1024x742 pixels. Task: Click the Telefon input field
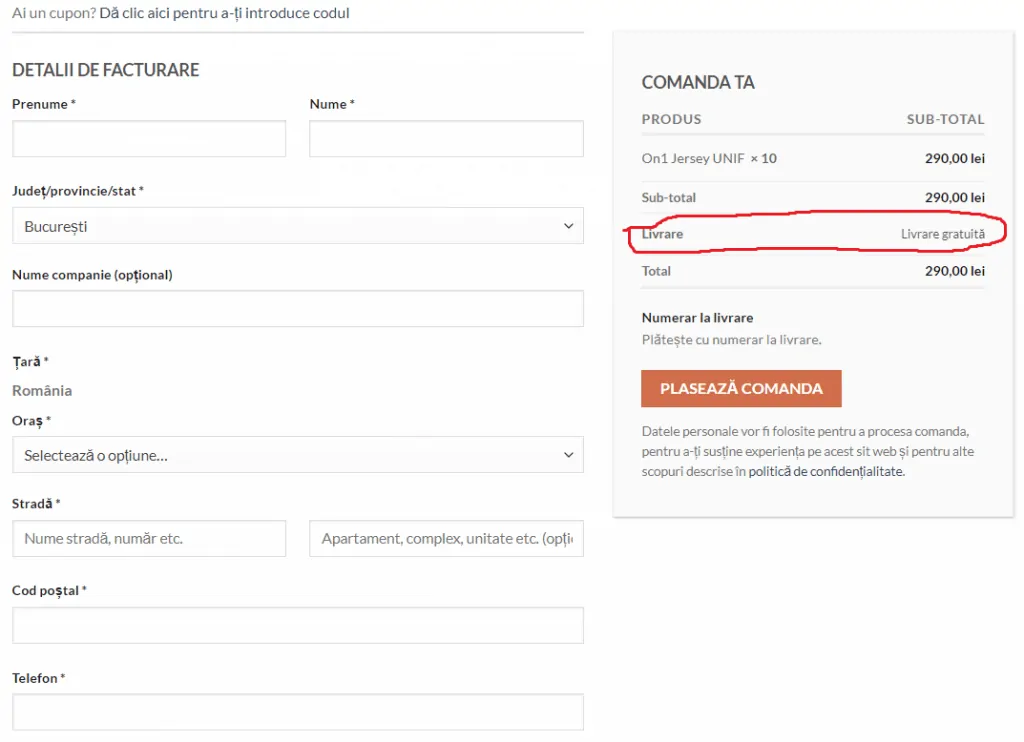[x=298, y=712]
